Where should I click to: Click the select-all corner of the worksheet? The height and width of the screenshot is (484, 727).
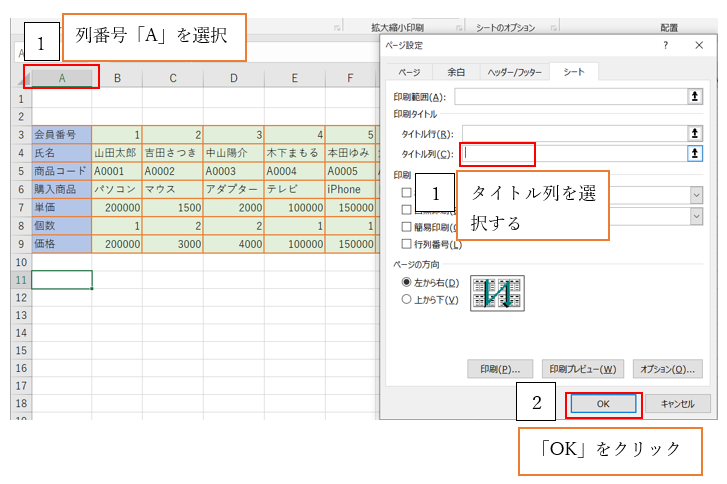coord(20,78)
